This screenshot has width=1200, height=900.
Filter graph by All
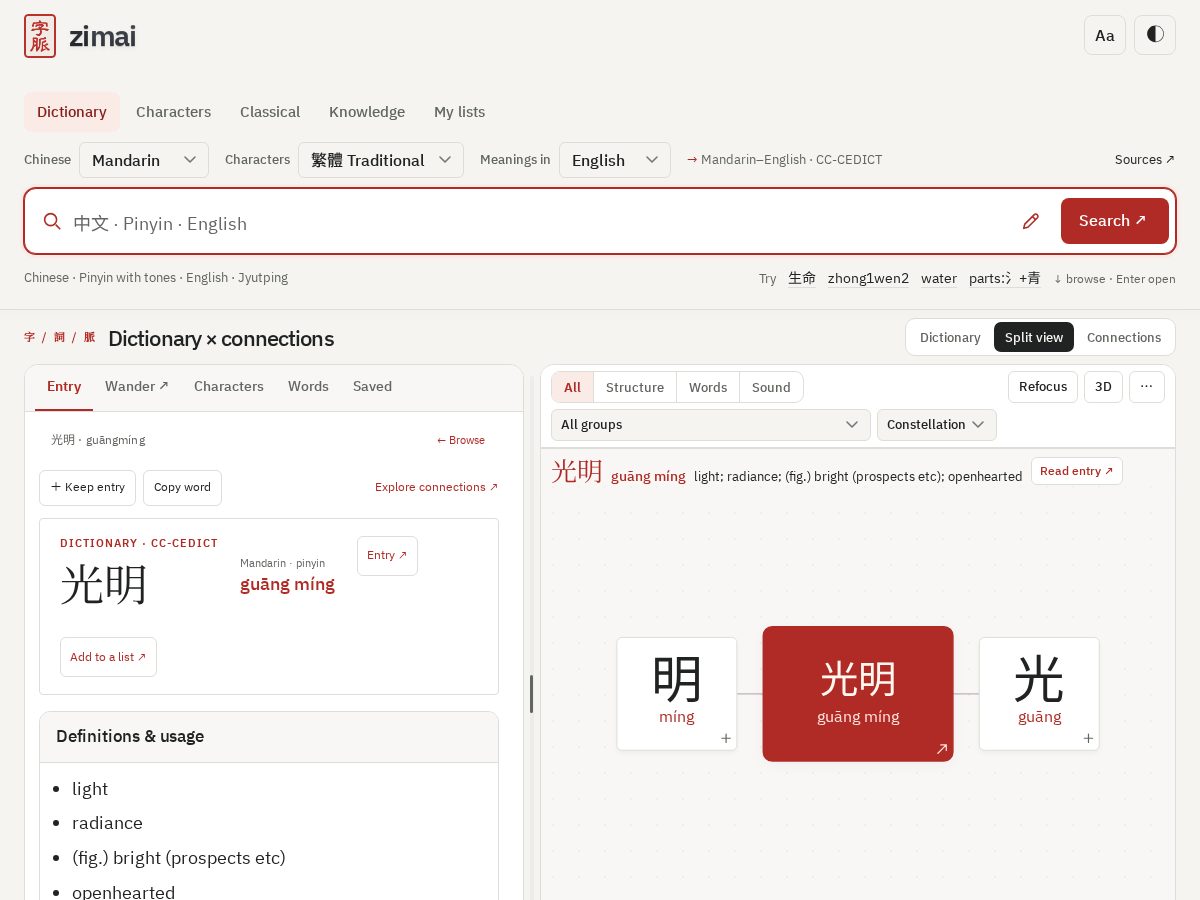pyautogui.click(x=572, y=387)
